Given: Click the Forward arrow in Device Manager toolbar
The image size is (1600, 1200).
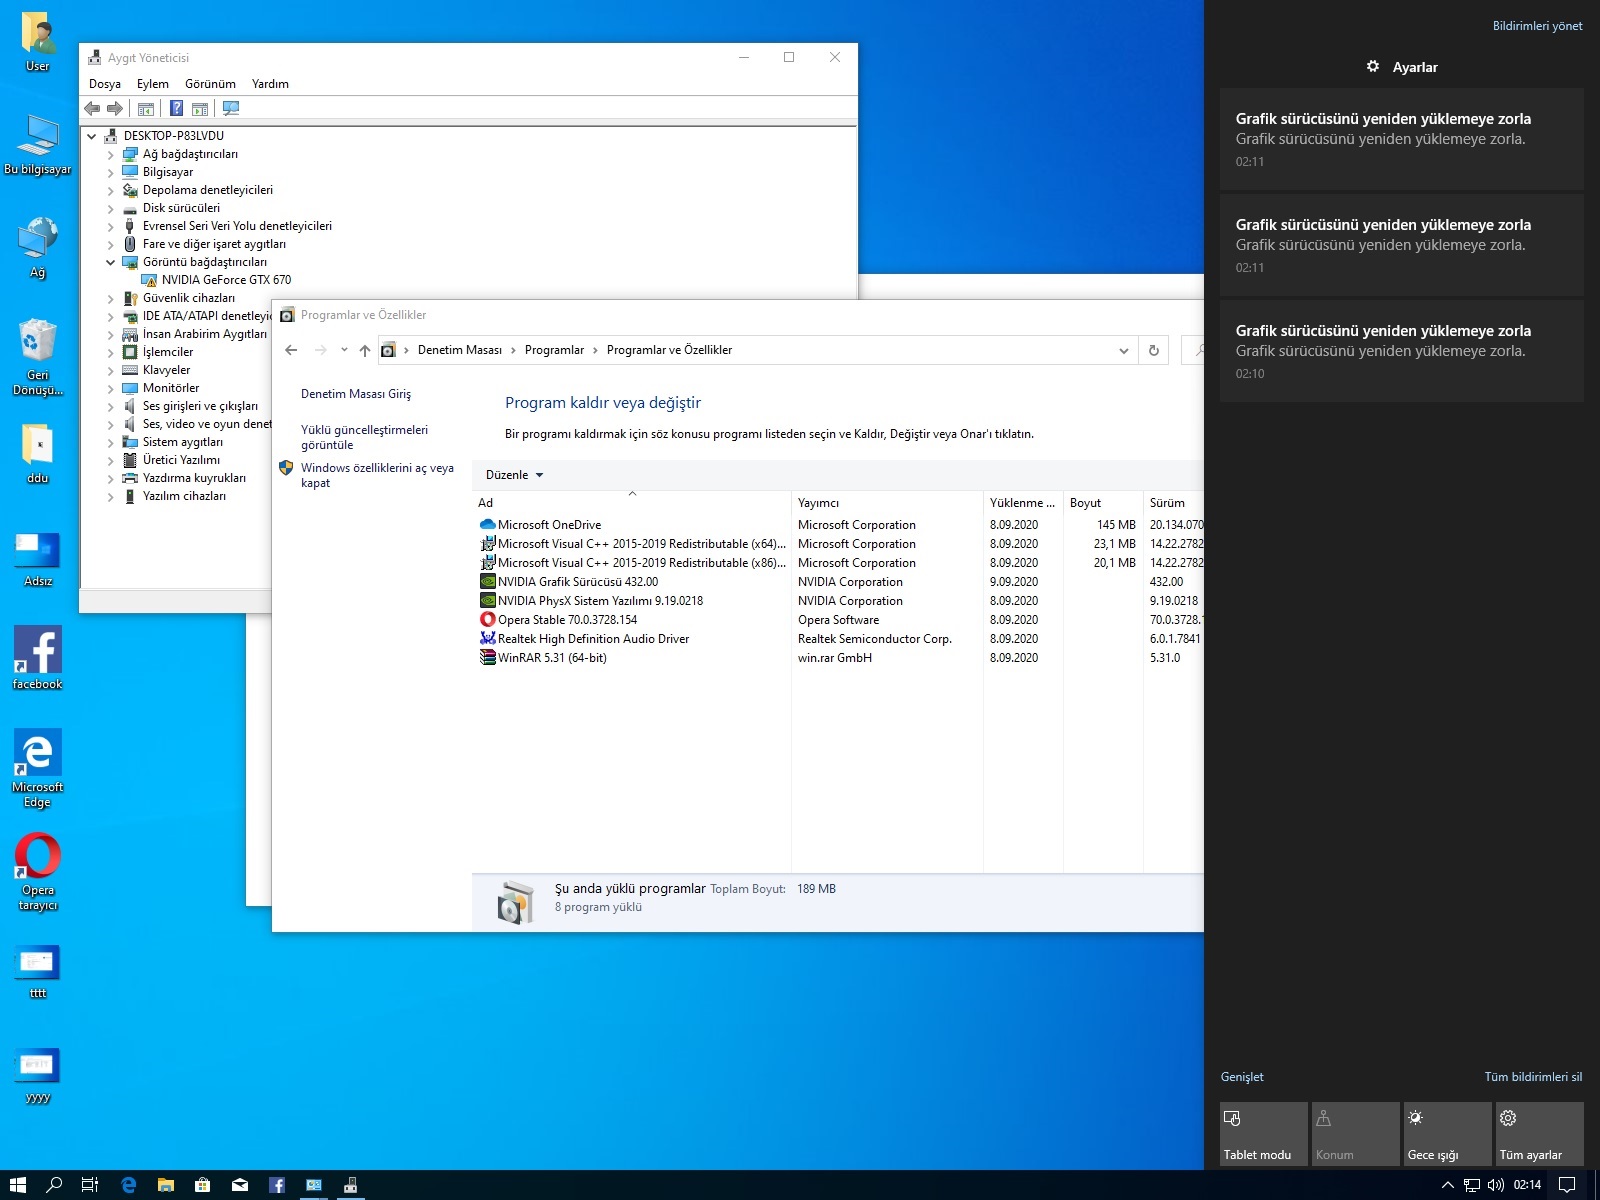Looking at the screenshot, I should (115, 108).
